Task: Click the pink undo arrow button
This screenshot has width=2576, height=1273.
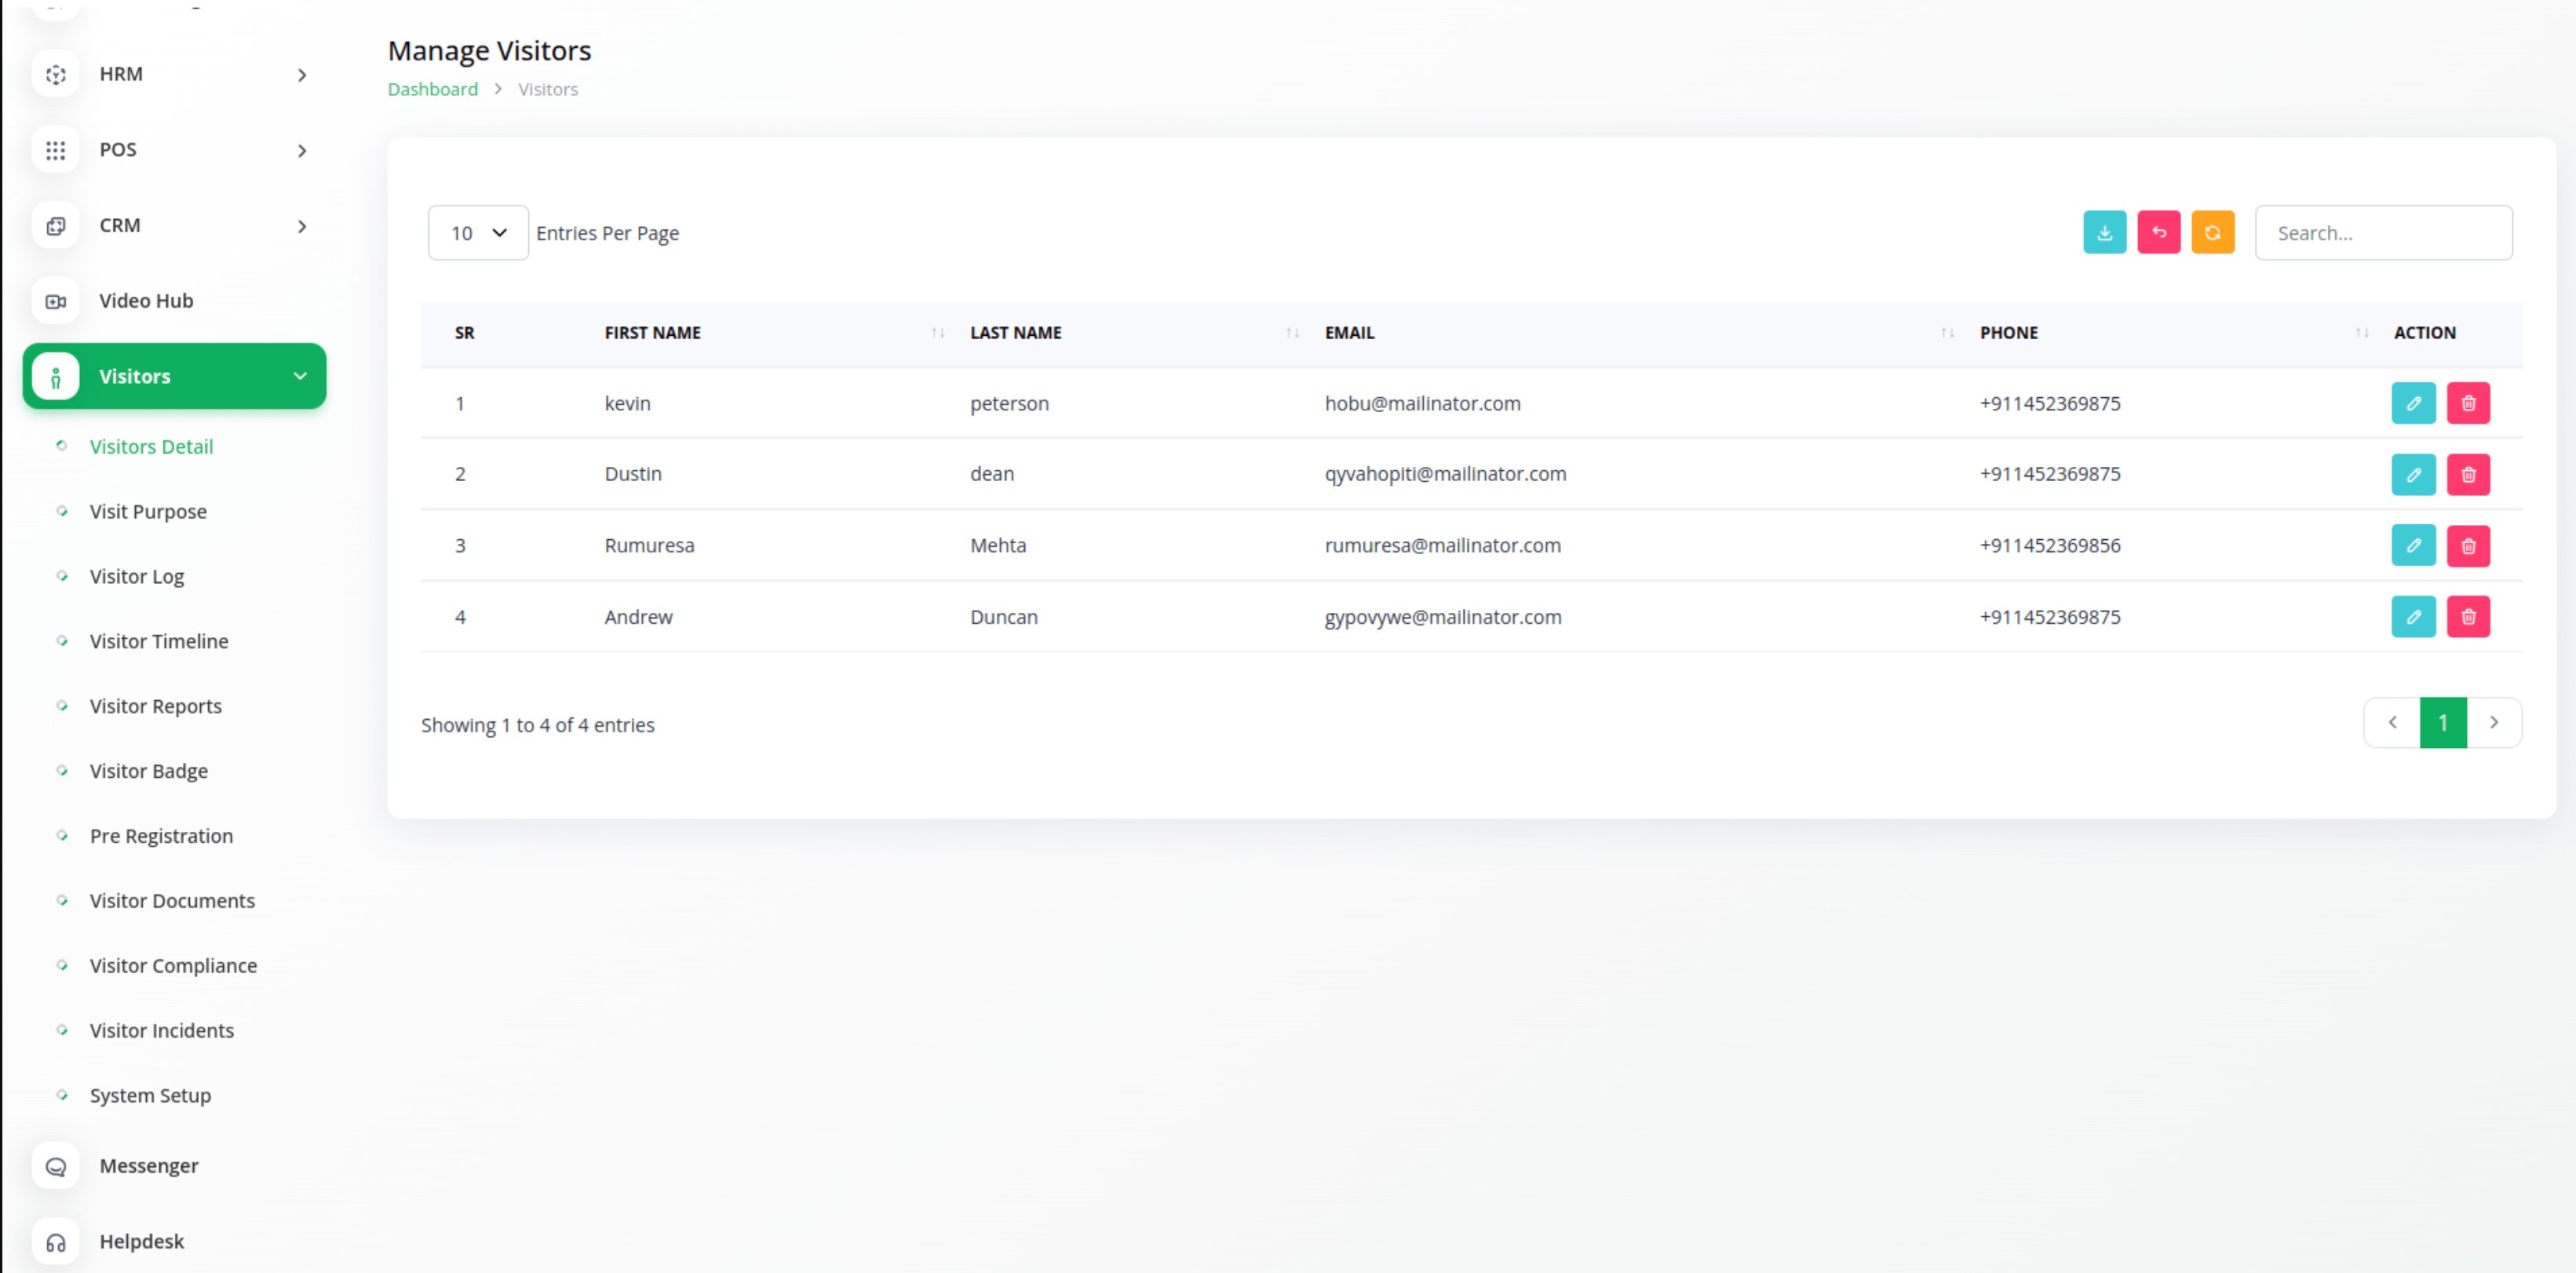Action: (x=2158, y=233)
